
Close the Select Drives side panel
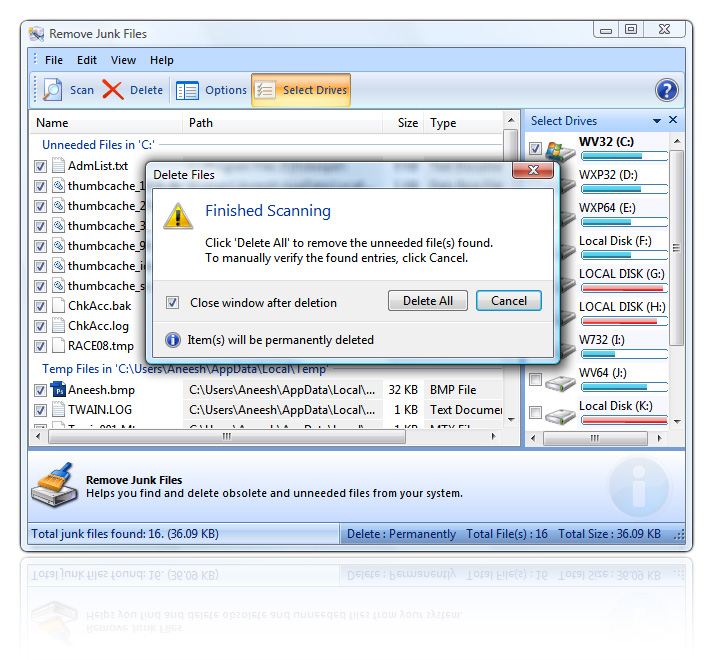click(673, 120)
